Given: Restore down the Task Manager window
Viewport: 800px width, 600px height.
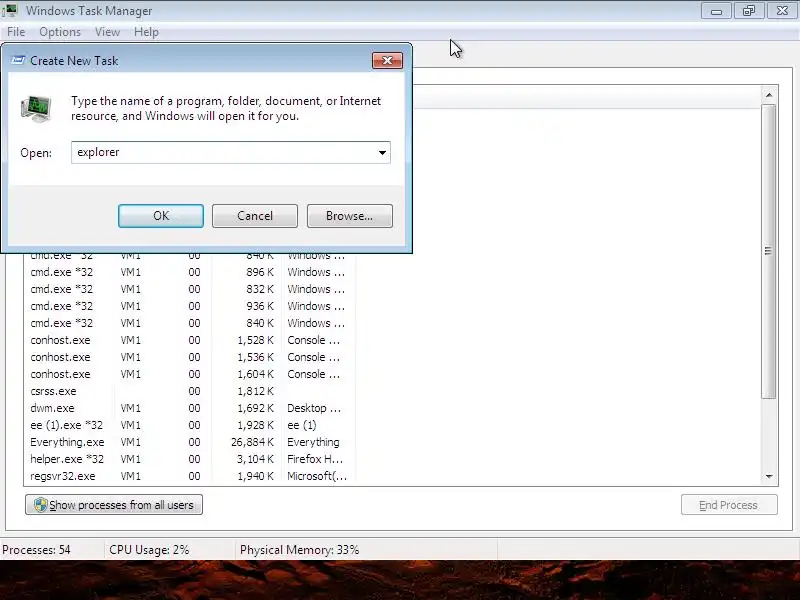Looking at the screenshot, I should click(748, 11).
